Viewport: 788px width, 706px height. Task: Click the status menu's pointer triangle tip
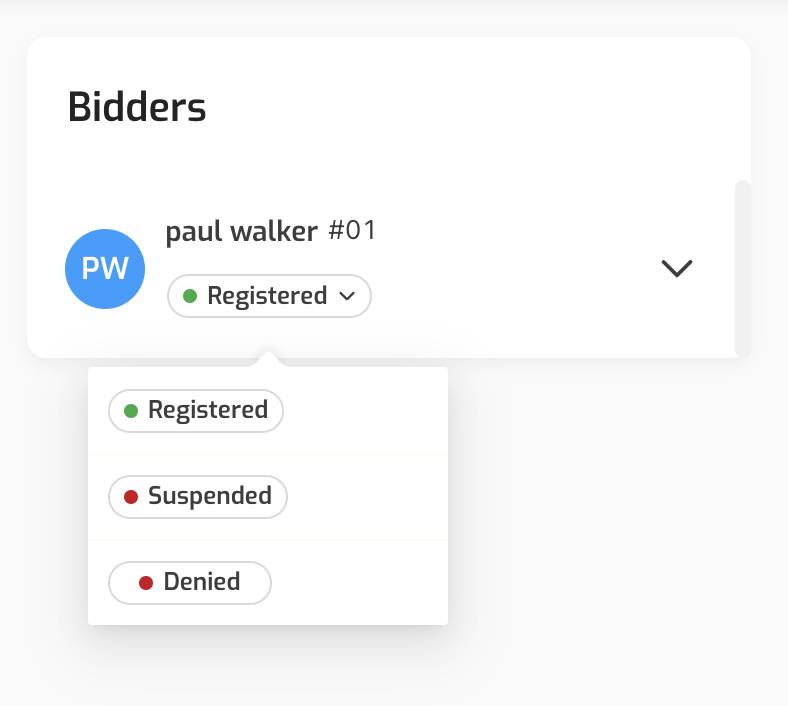pyautogui.click(x=268, y=355)
